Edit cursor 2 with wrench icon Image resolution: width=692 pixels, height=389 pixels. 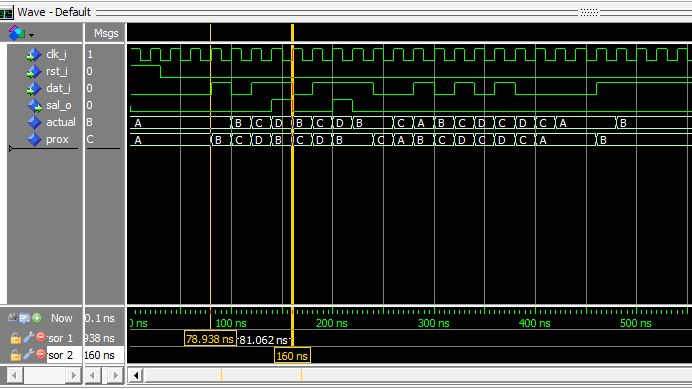28,355
